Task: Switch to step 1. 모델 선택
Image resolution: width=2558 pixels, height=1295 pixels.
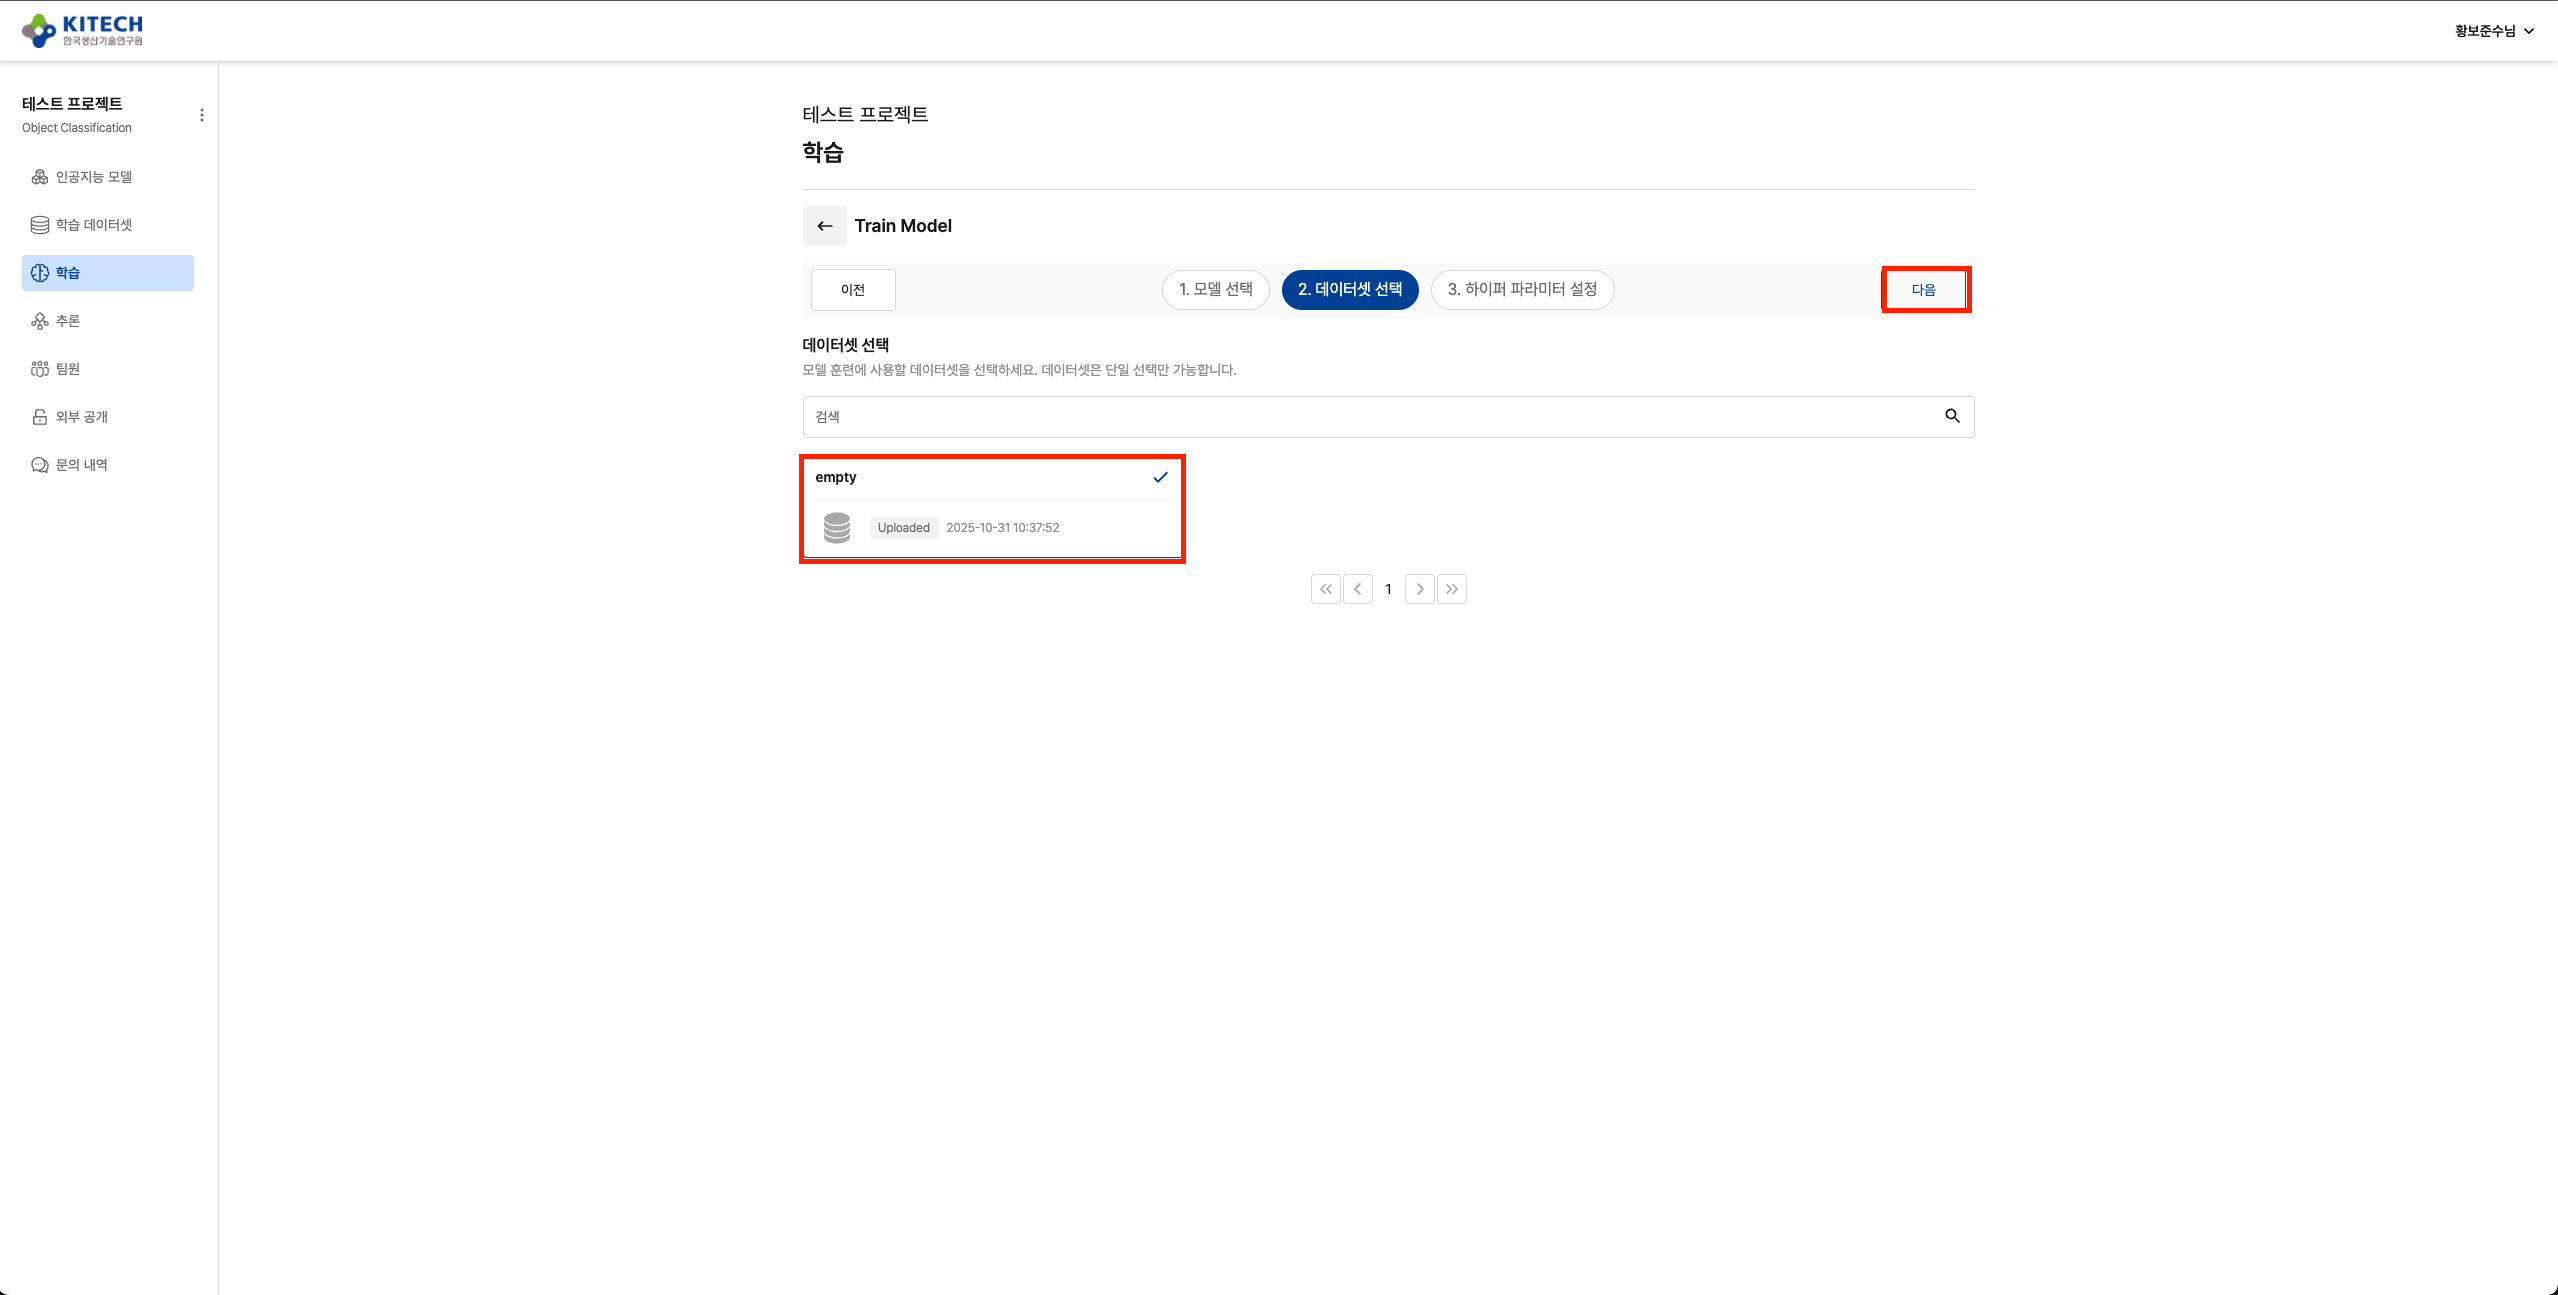Action: pos(1214,289)
